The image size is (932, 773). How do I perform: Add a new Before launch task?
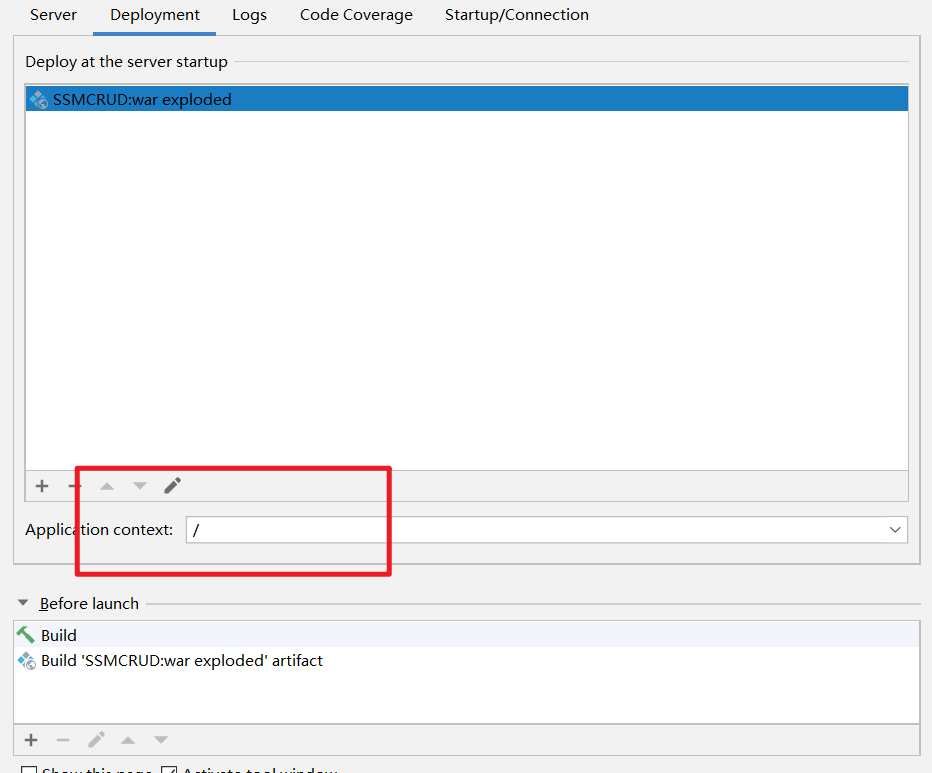point(31,740)
